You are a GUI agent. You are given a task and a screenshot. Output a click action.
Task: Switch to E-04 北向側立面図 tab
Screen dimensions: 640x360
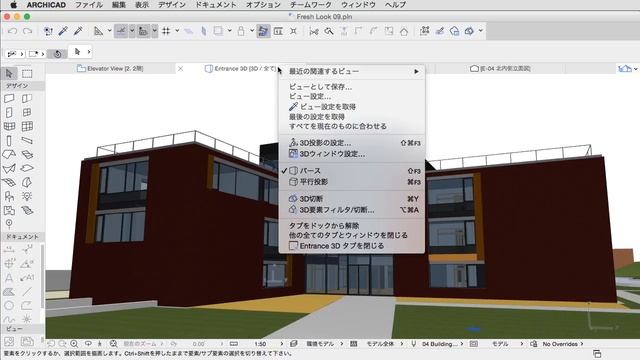coord(500,69)
